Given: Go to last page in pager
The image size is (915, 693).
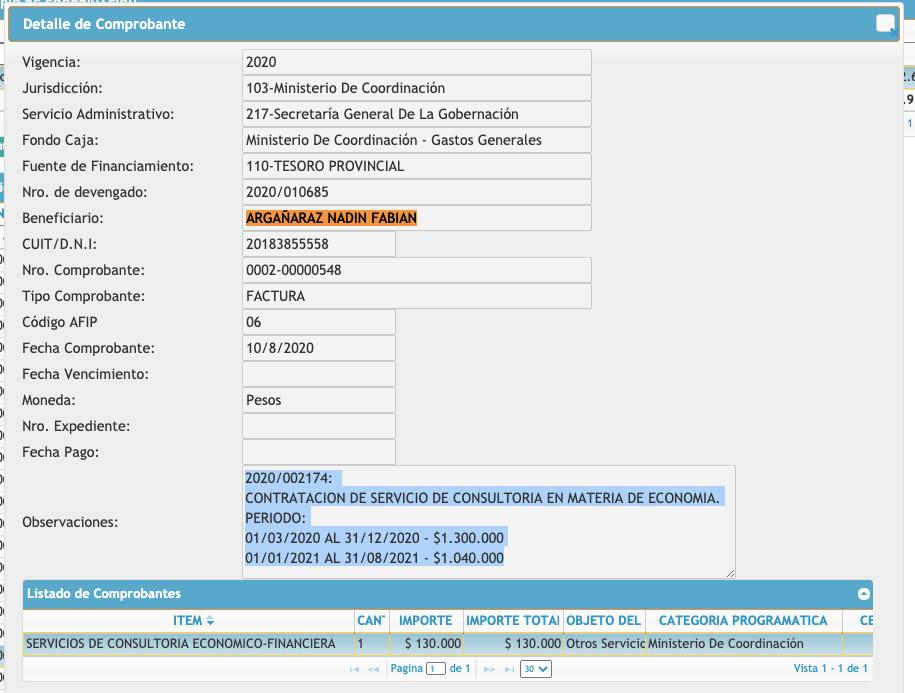Looking at the screenshot, I should (x=508, y=669).
